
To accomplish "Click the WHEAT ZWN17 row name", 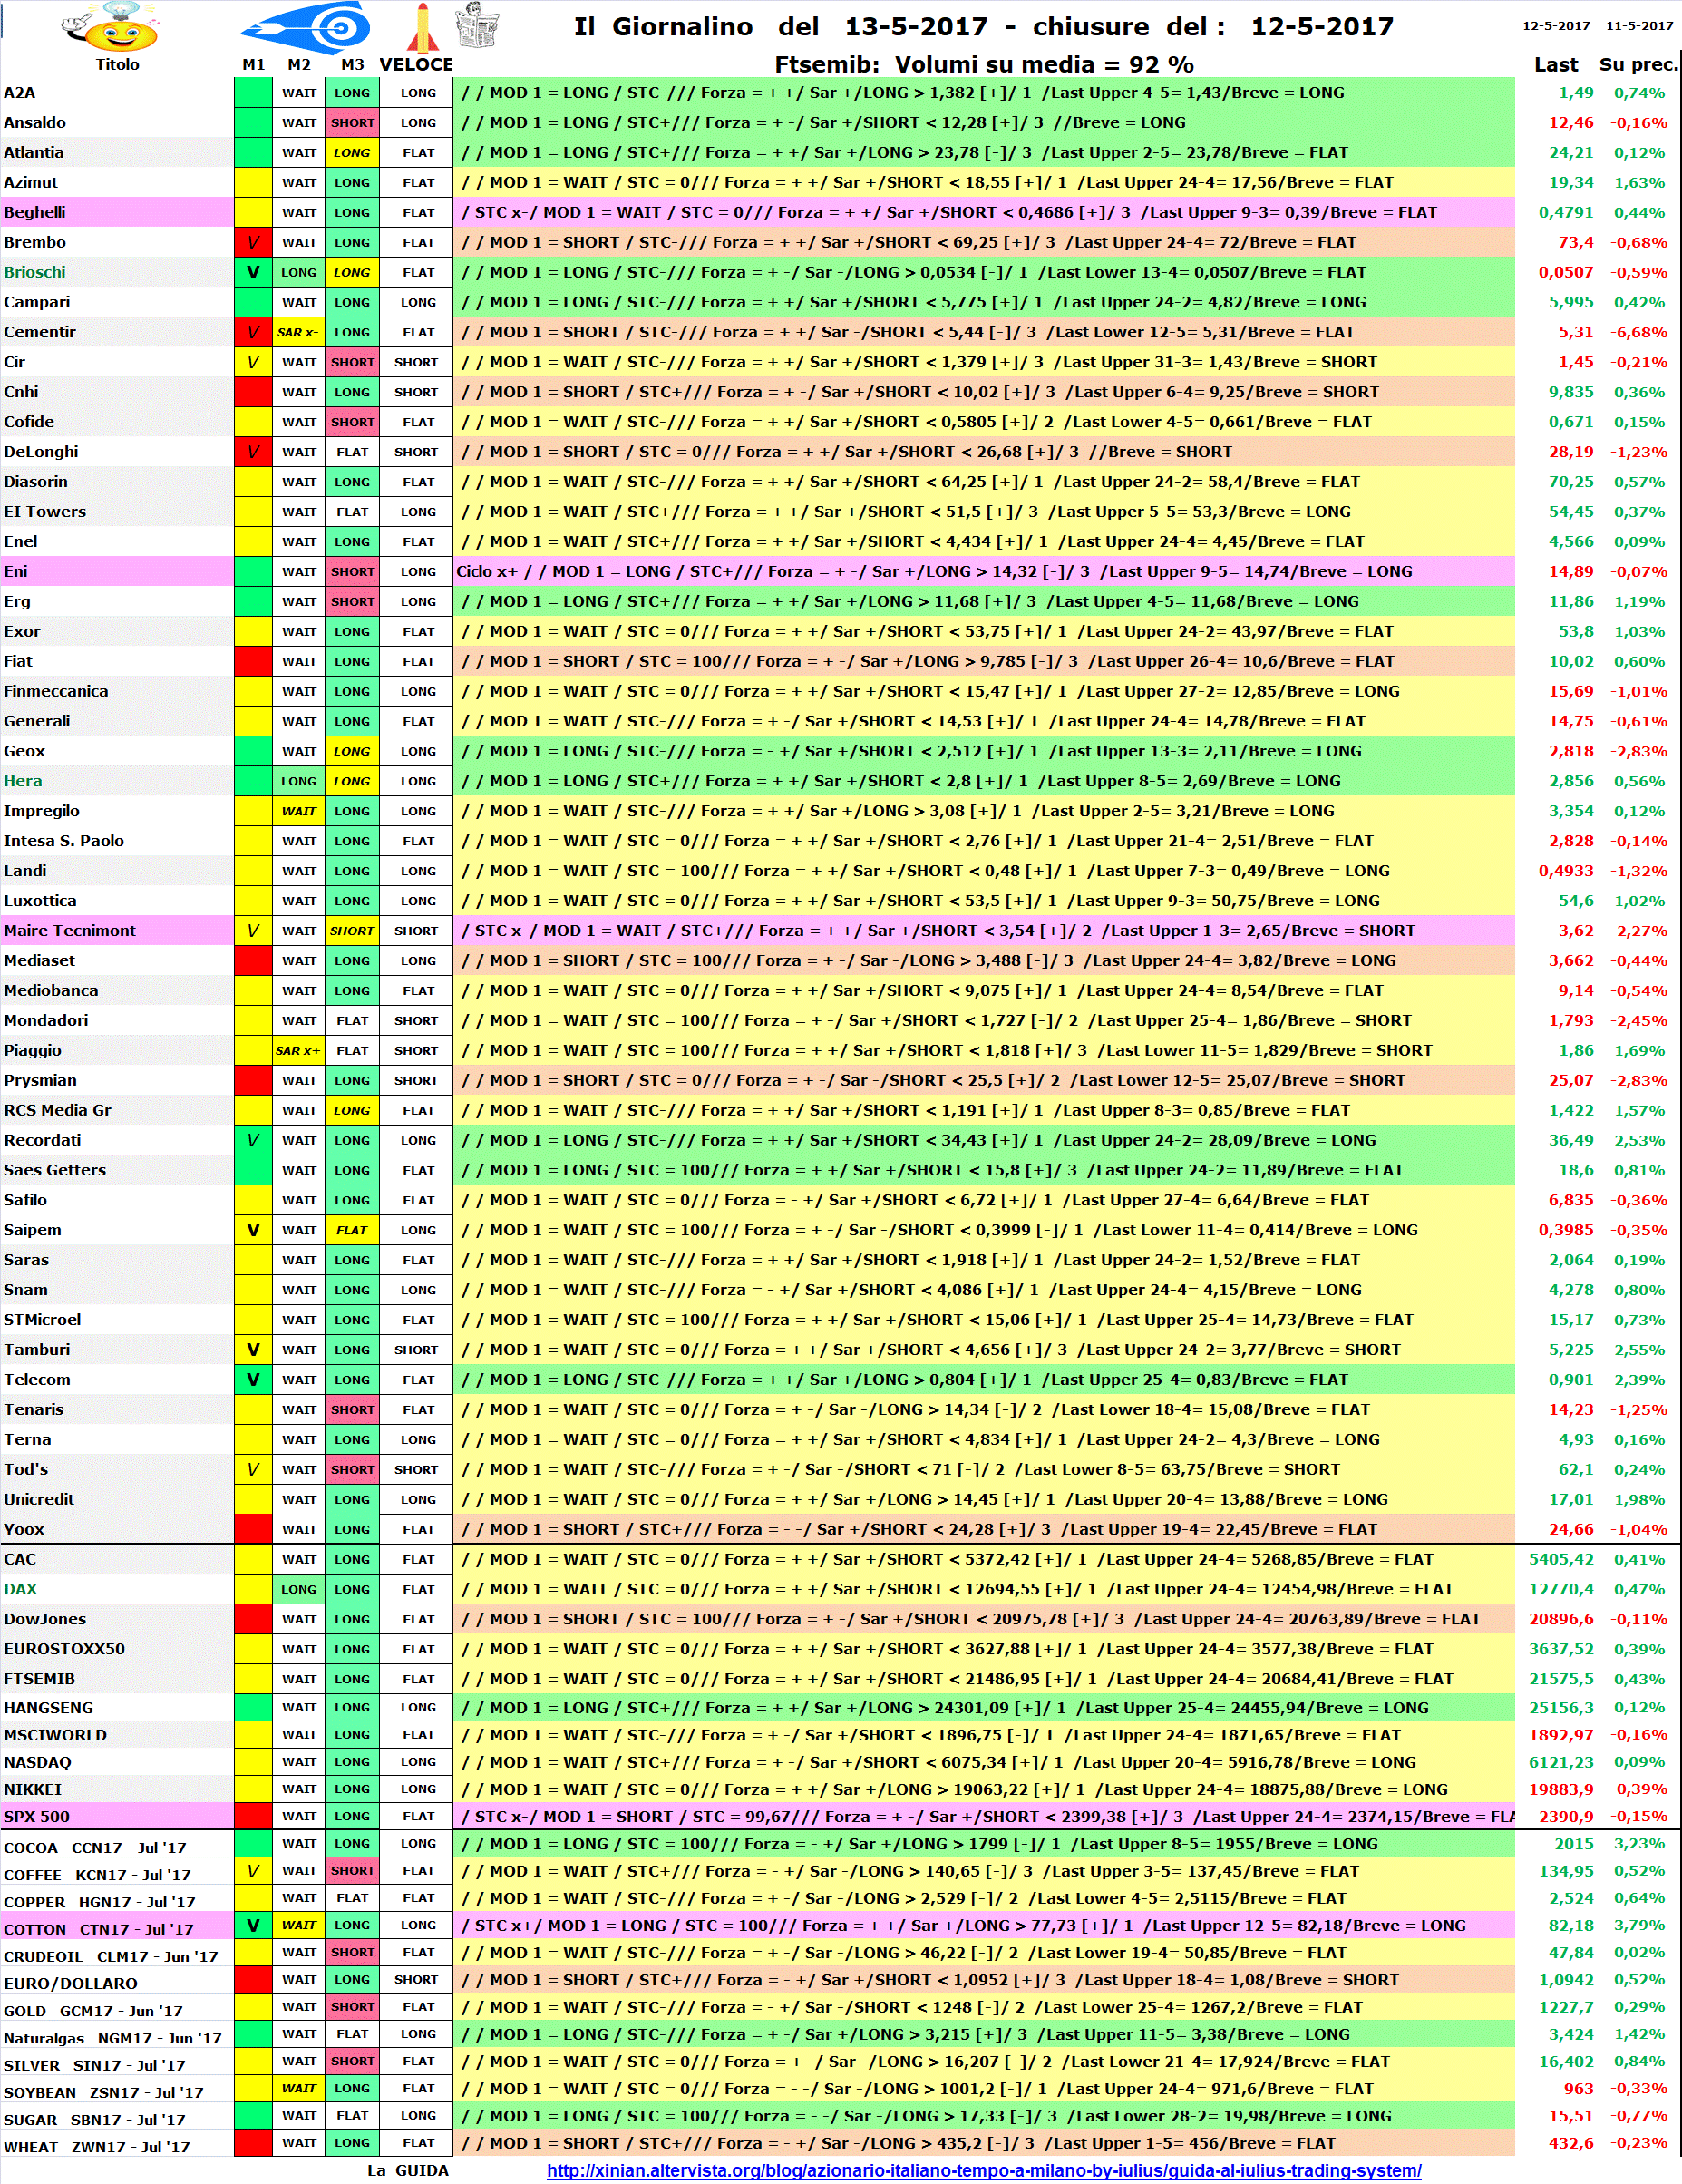I will click(97, 2146).
